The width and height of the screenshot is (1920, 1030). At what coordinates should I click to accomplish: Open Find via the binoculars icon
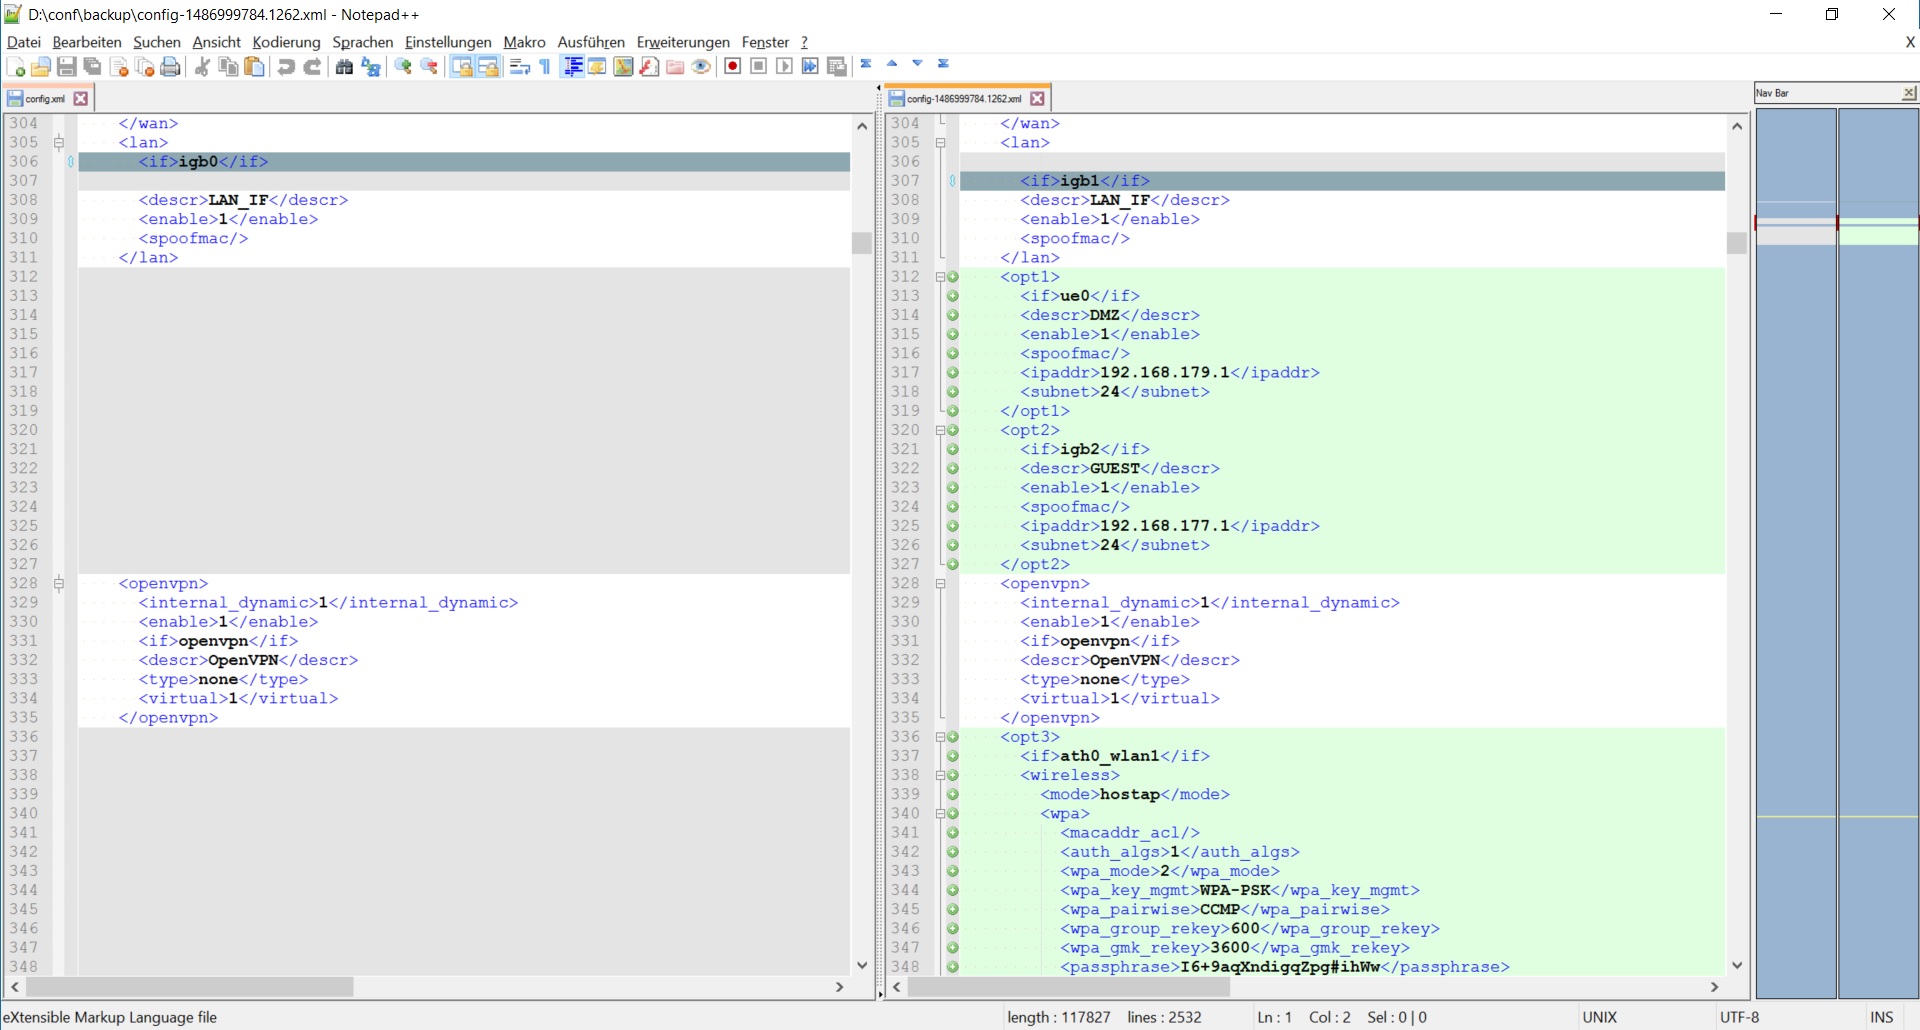click(x=344, y=67)
